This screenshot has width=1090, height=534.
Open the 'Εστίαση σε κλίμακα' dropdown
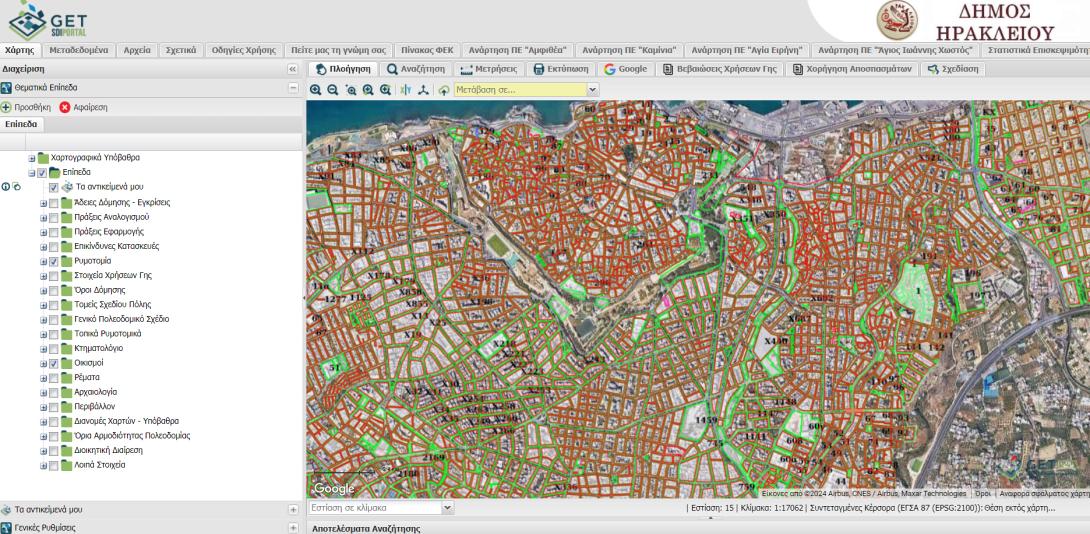[x=447, y=508]
